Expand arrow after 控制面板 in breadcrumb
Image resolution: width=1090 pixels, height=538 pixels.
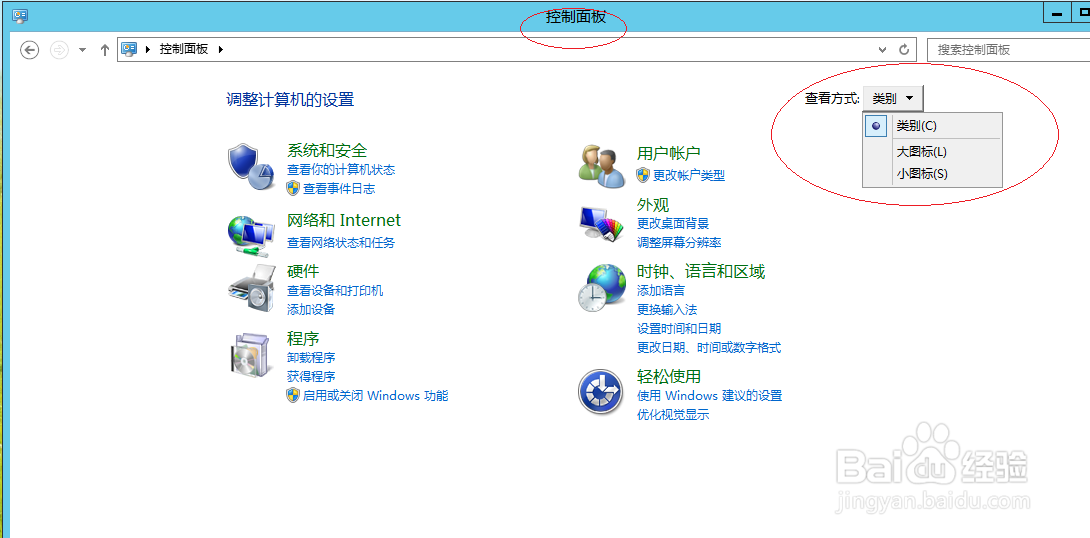(222, 49)
